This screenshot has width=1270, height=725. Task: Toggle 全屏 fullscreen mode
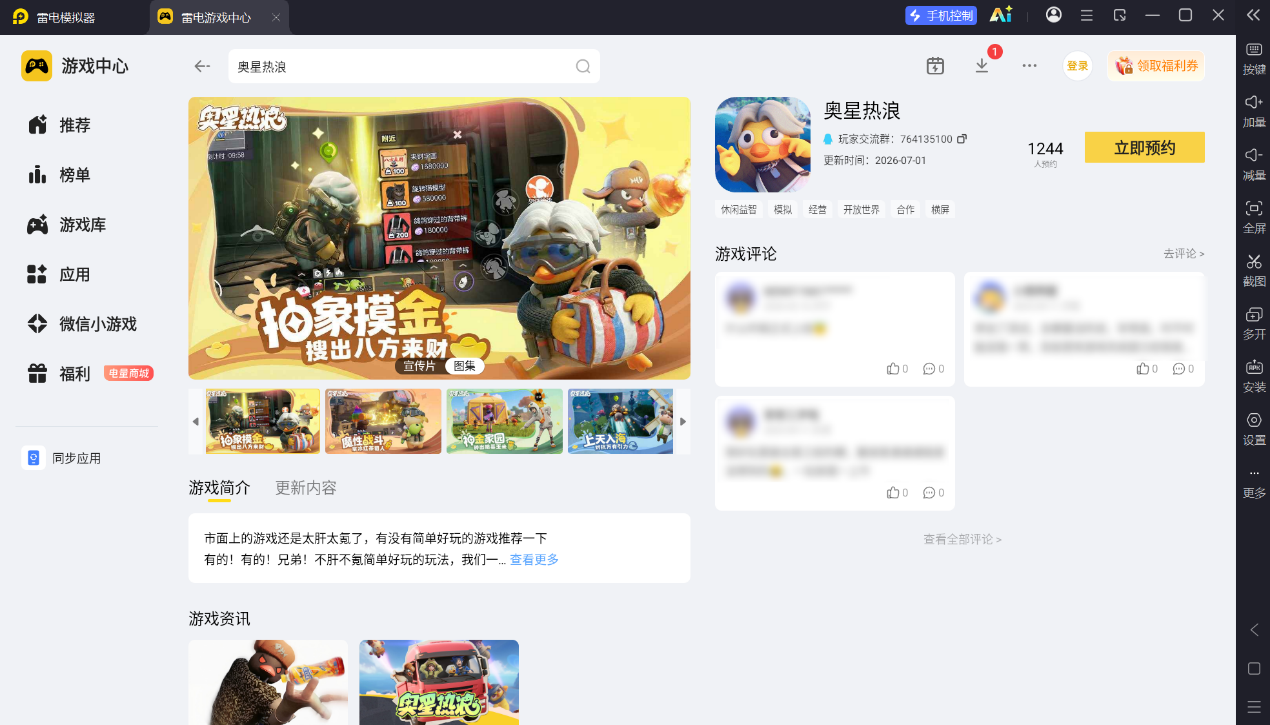[1254, 217]
